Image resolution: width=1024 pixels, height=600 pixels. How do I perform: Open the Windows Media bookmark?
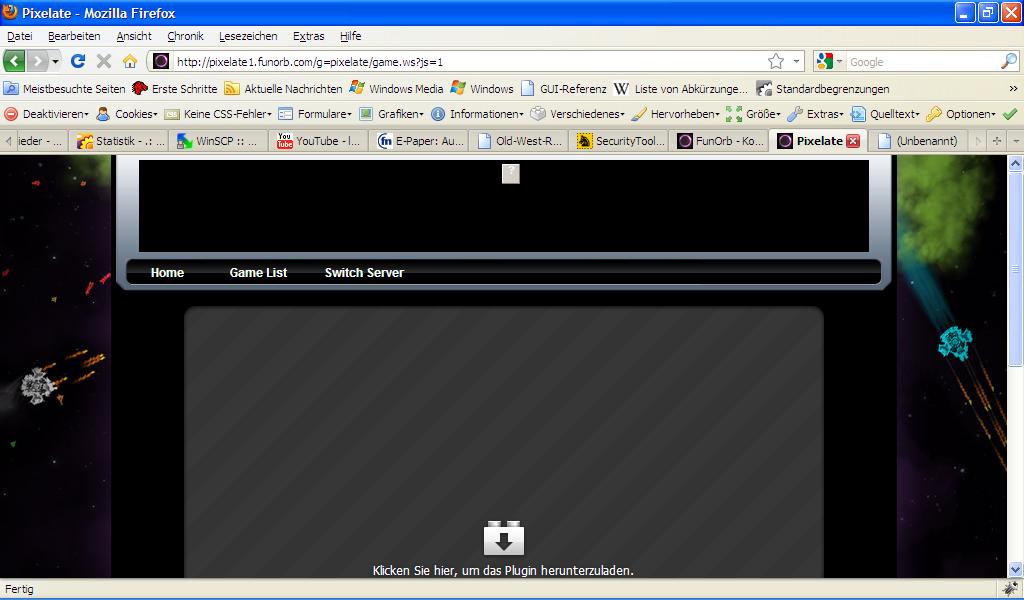tap(396, 88)
